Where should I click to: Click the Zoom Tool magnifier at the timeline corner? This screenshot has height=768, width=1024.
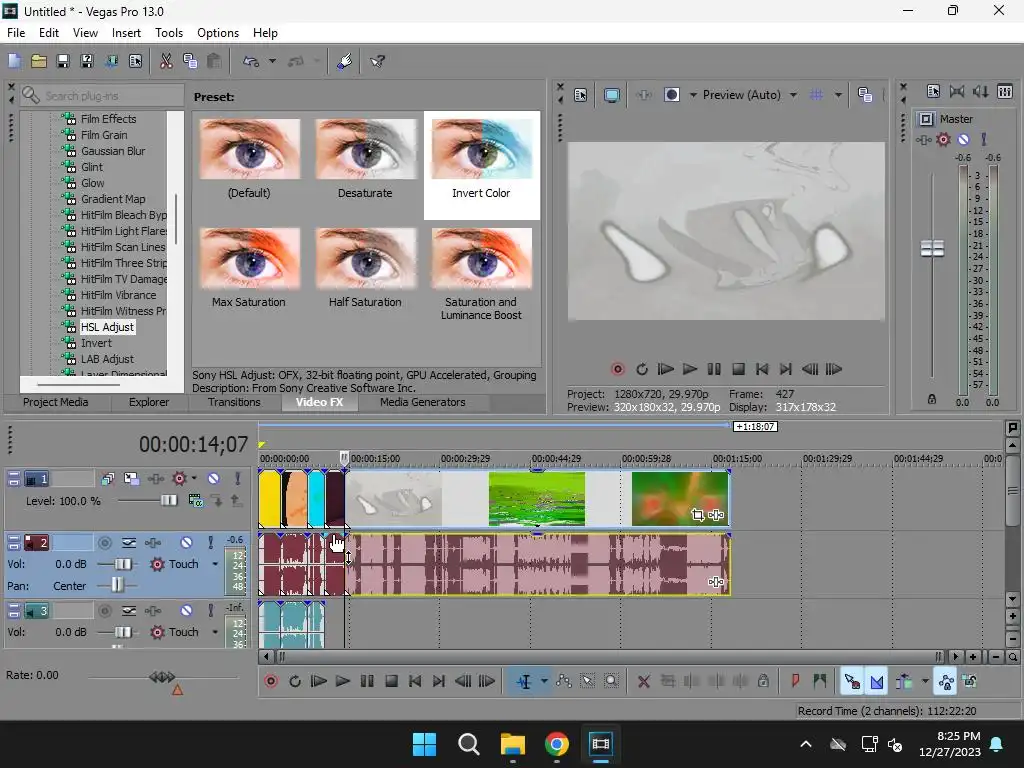[1012, 657]
